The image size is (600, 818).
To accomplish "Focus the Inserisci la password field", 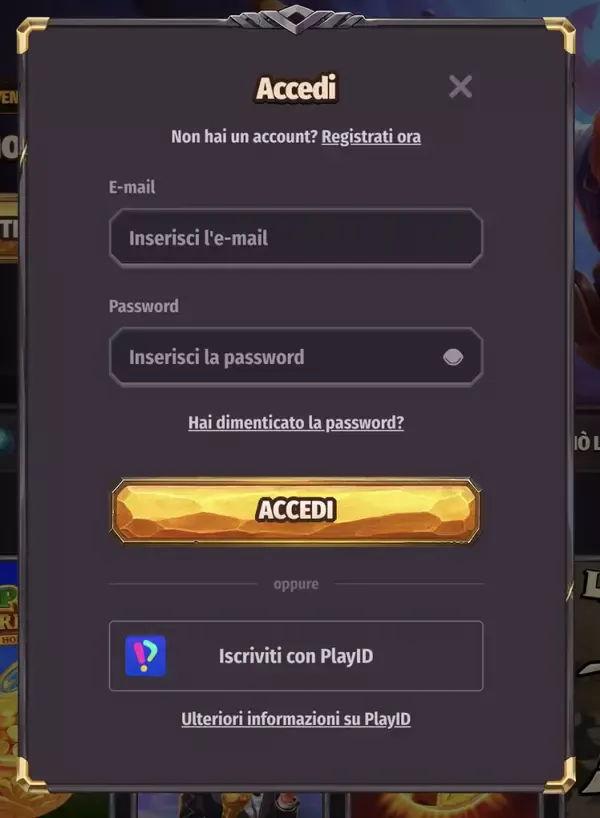I will click(296, 357).
